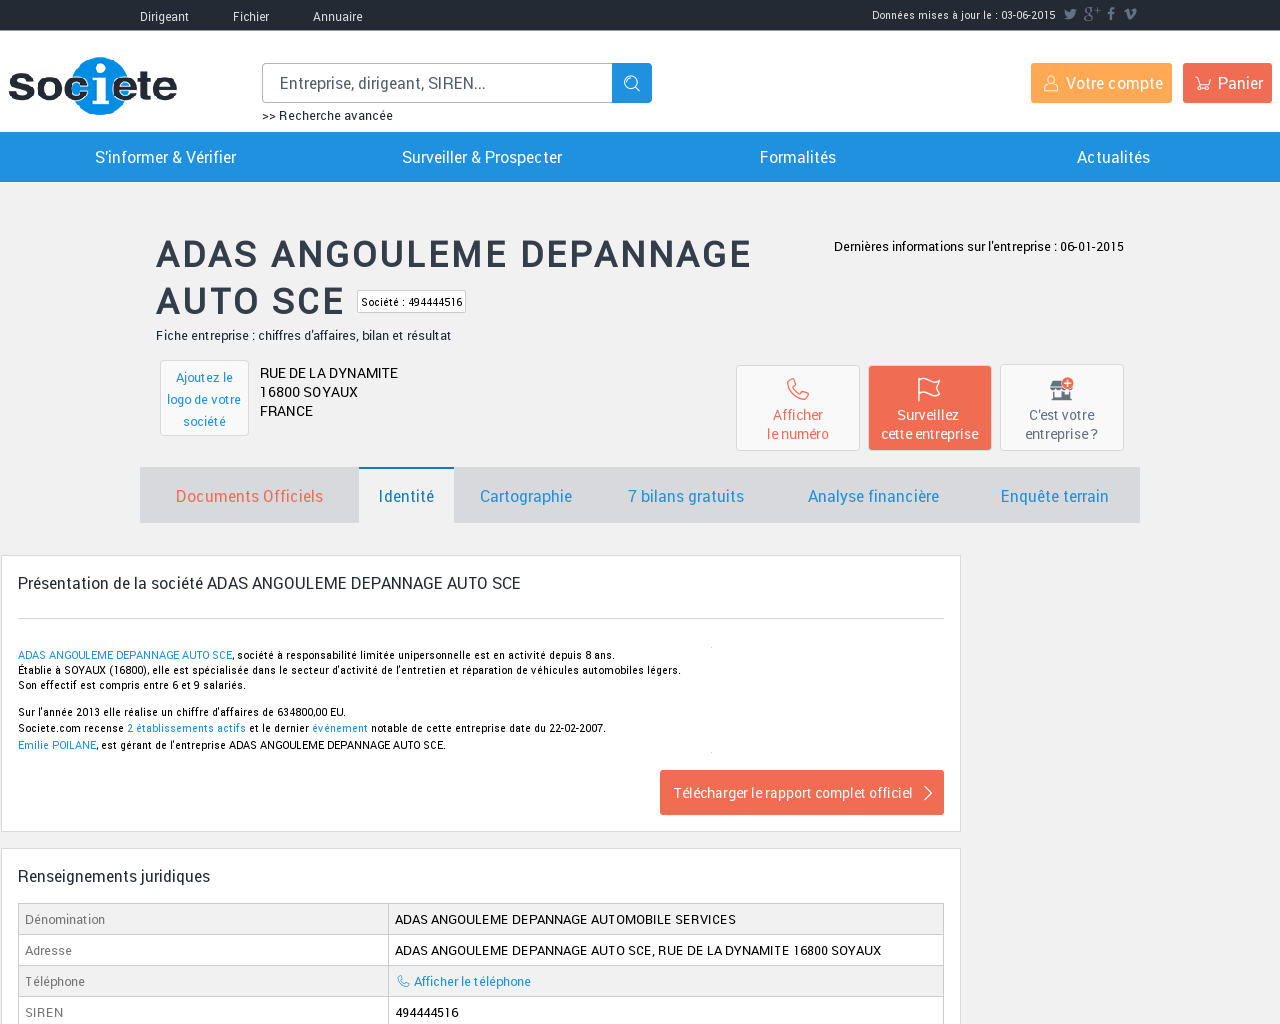Click the SIREN value 494444516 in table
This screenshot has height=1024, width=1280.
point(427,1012)
